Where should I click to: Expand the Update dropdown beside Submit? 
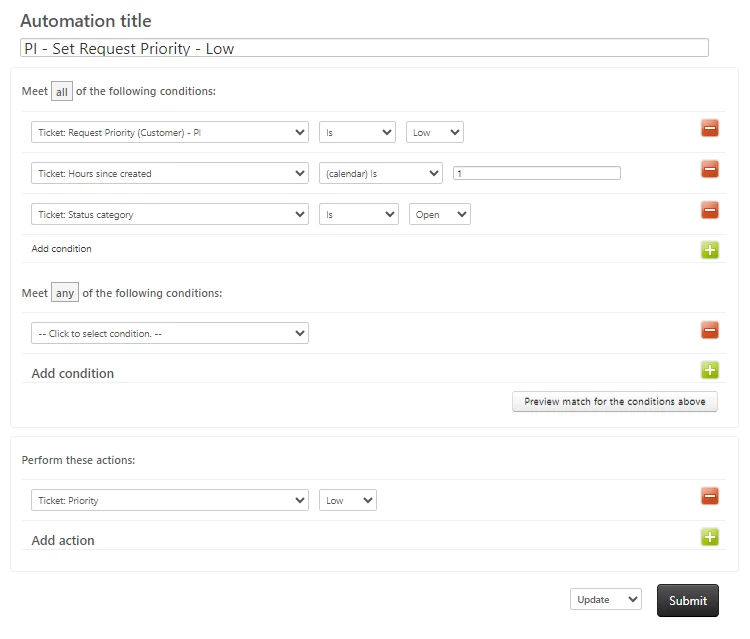pyautogui.click(x=606, y=599)
